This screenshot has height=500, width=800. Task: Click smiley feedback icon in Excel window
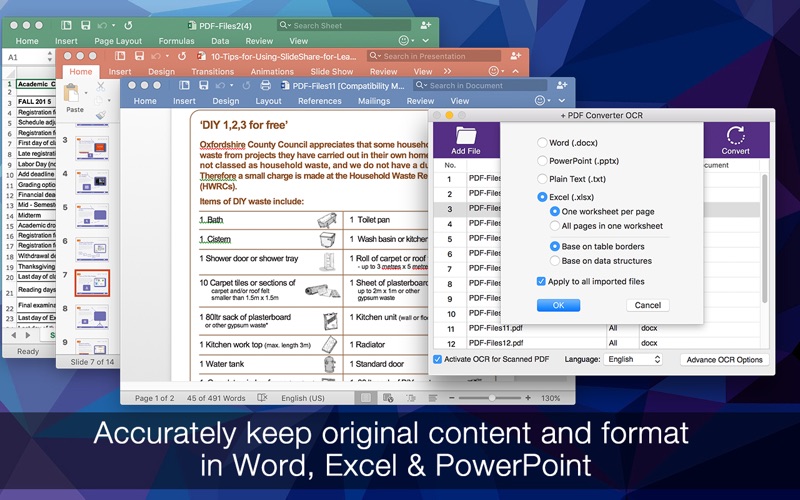403,40
